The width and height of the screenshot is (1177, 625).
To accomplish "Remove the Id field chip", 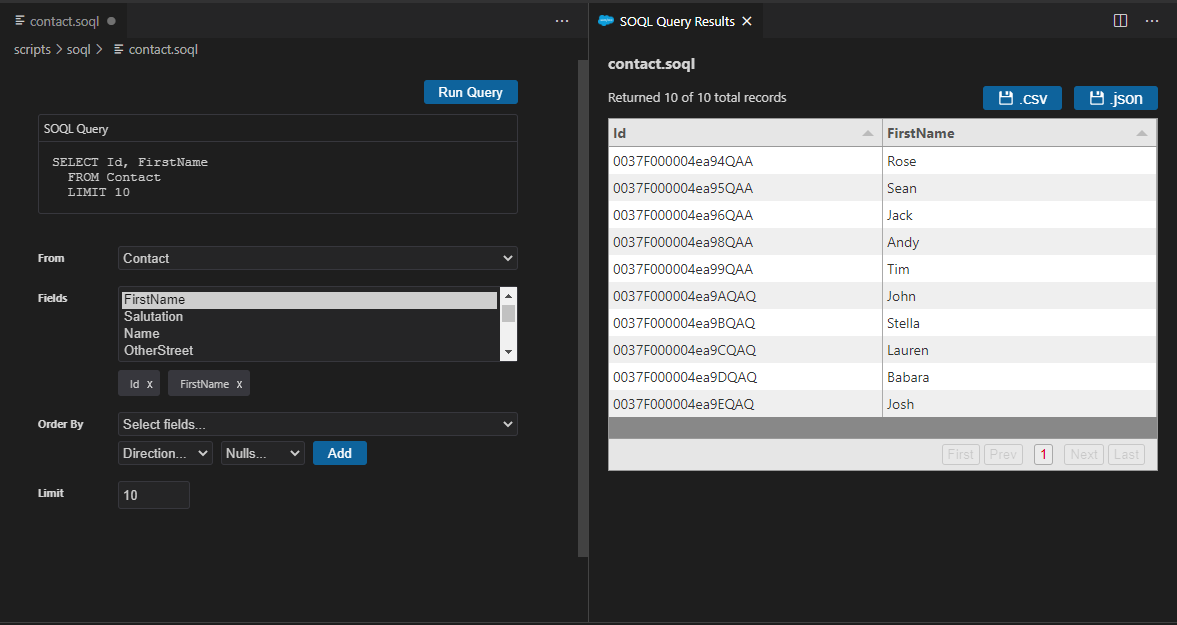I will coord(149,384).
